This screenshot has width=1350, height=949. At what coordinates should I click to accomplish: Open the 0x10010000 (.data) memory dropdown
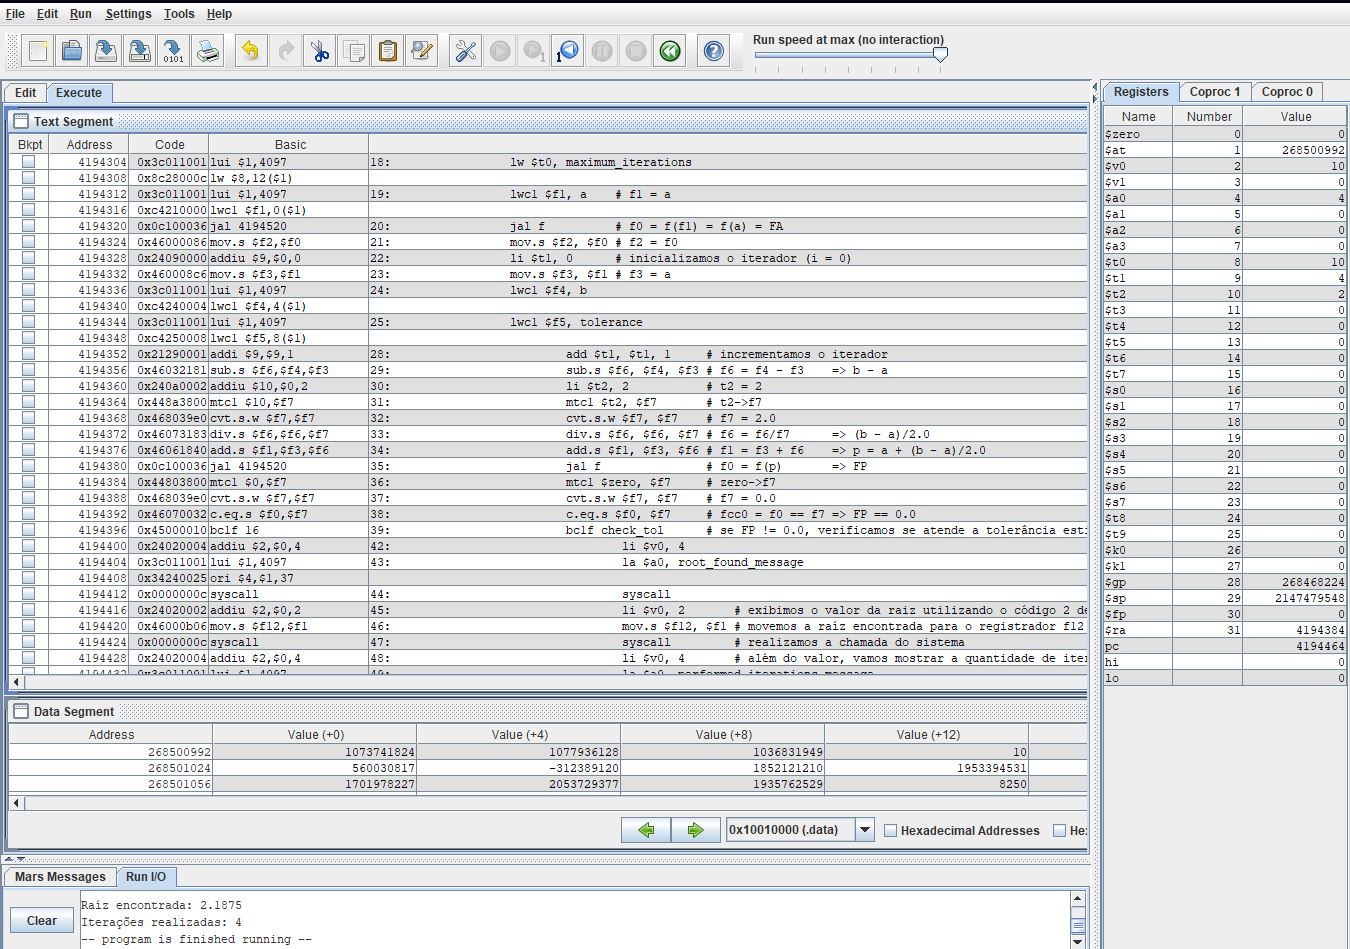(865, 830)
